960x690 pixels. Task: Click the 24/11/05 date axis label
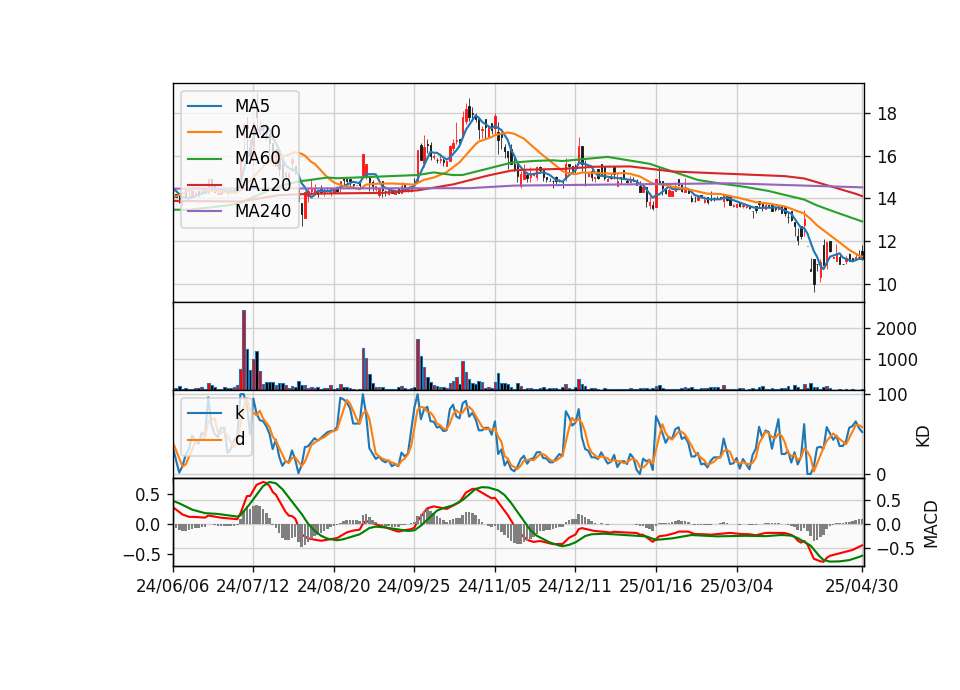[x=494, y=586]
